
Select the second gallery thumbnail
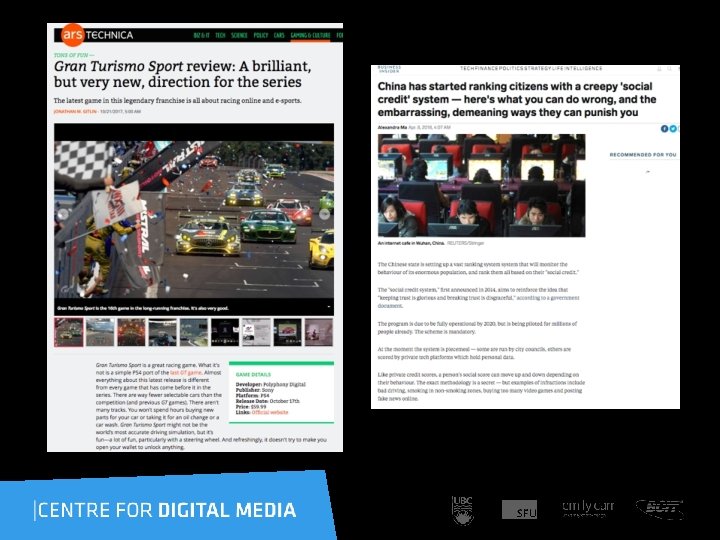[100, 332]
